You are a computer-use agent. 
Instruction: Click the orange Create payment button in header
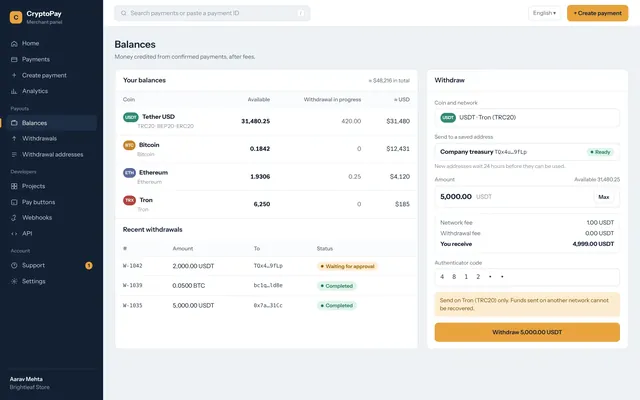tap(597, 13)
